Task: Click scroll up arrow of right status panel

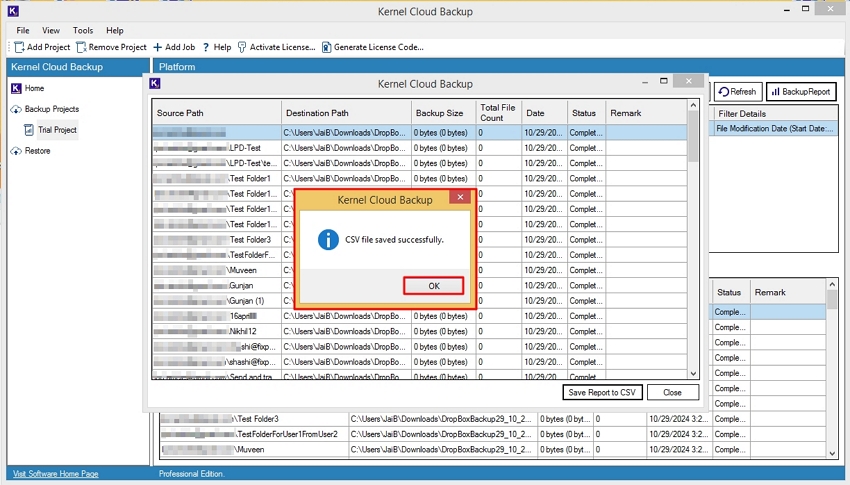Action: point(832,284)
